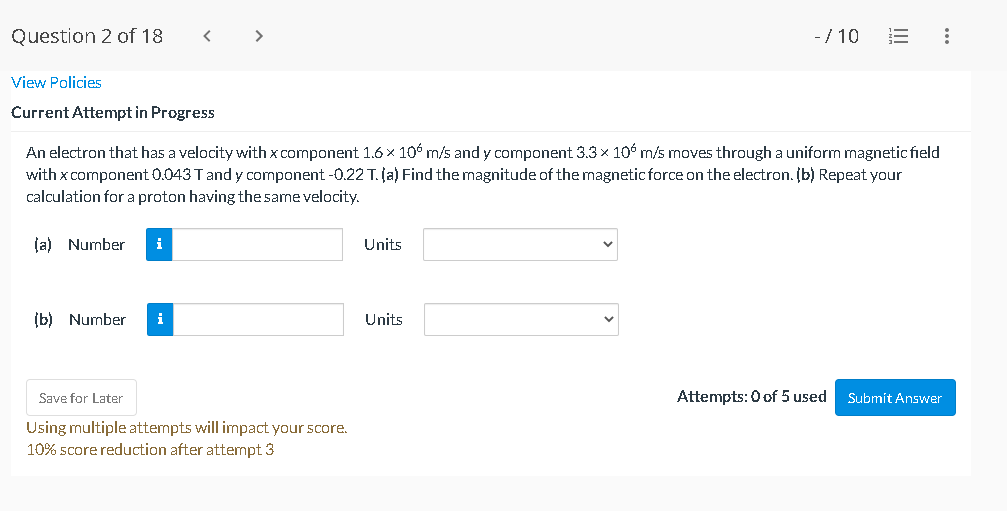Click the info icon for part (a)
Screen dimensions: 1007x511
coord(159,245)
